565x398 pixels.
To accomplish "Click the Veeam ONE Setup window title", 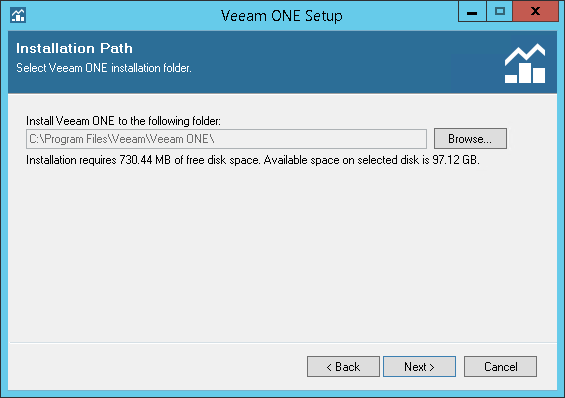I will click(282, 16).
